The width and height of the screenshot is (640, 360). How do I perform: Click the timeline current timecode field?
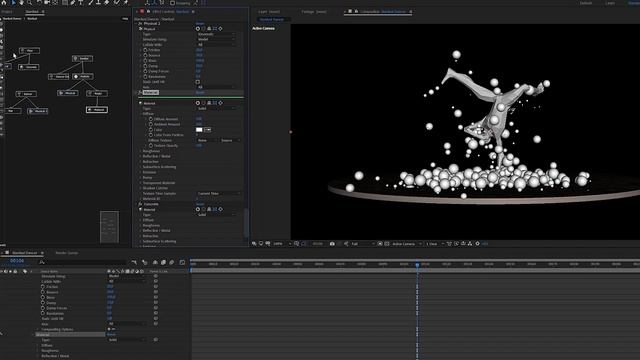tap(17, 261)
